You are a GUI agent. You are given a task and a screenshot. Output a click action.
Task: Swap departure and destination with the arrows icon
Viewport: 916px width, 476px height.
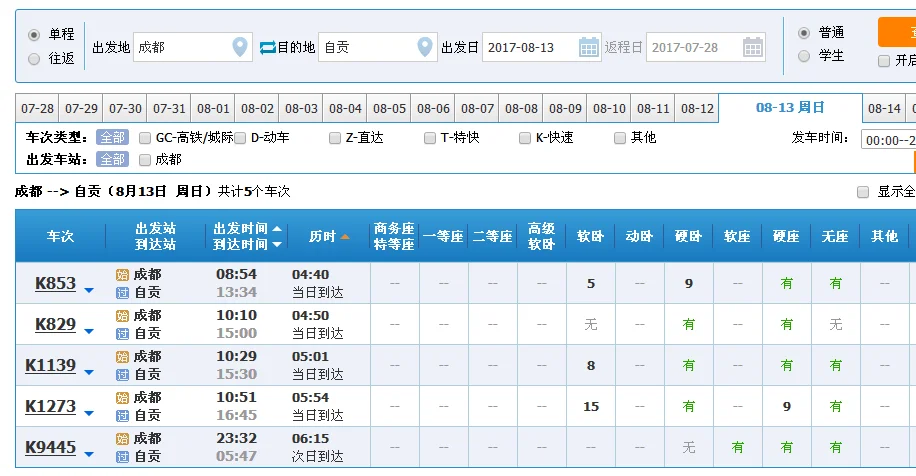[x=268, y=47]
